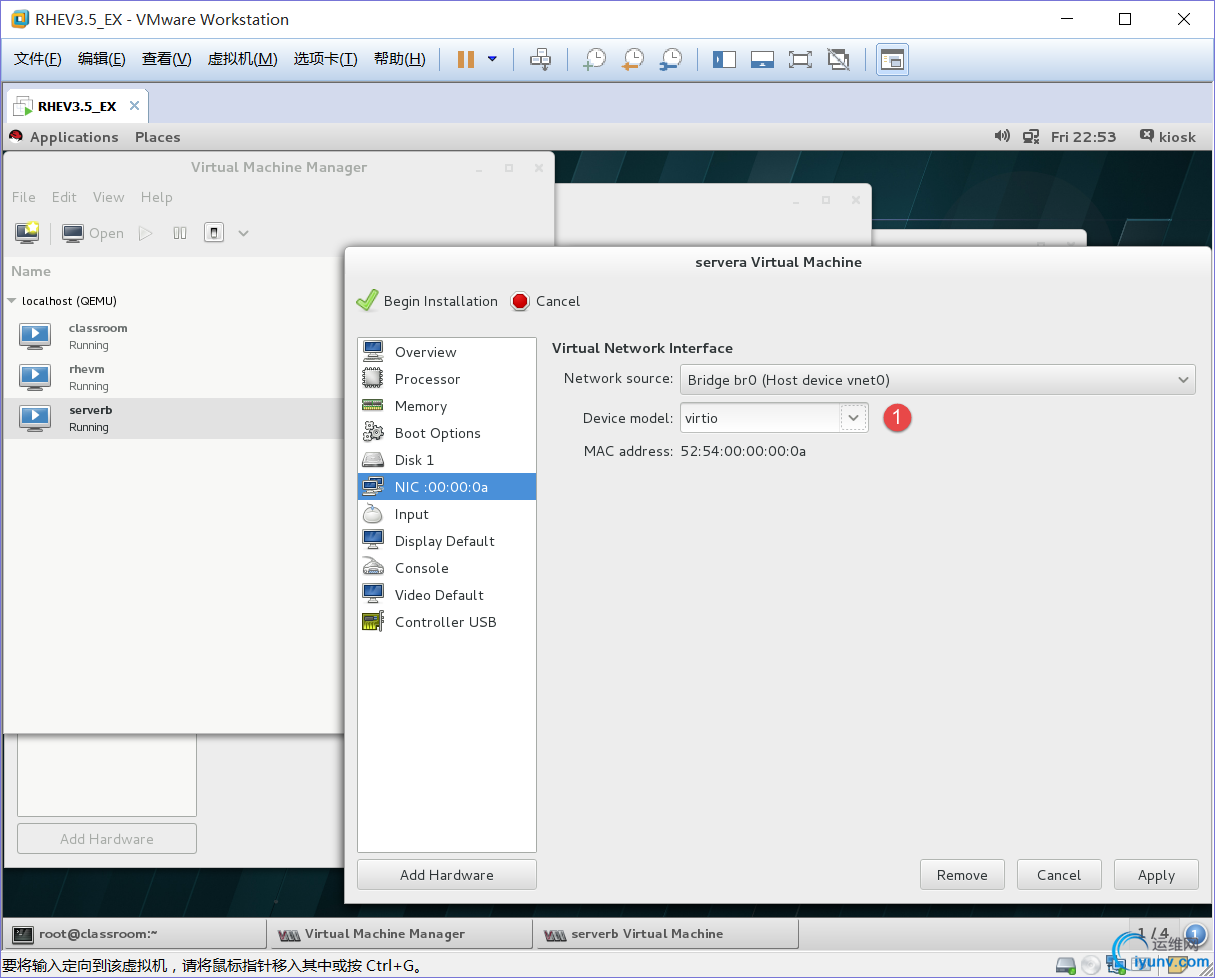Select Processor in hardware list
1215x978 pixels.
(447, 379)
